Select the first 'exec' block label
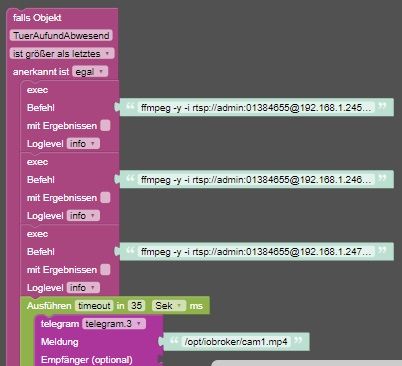Viewport: 402px width, 366px height. pos(37,90)
